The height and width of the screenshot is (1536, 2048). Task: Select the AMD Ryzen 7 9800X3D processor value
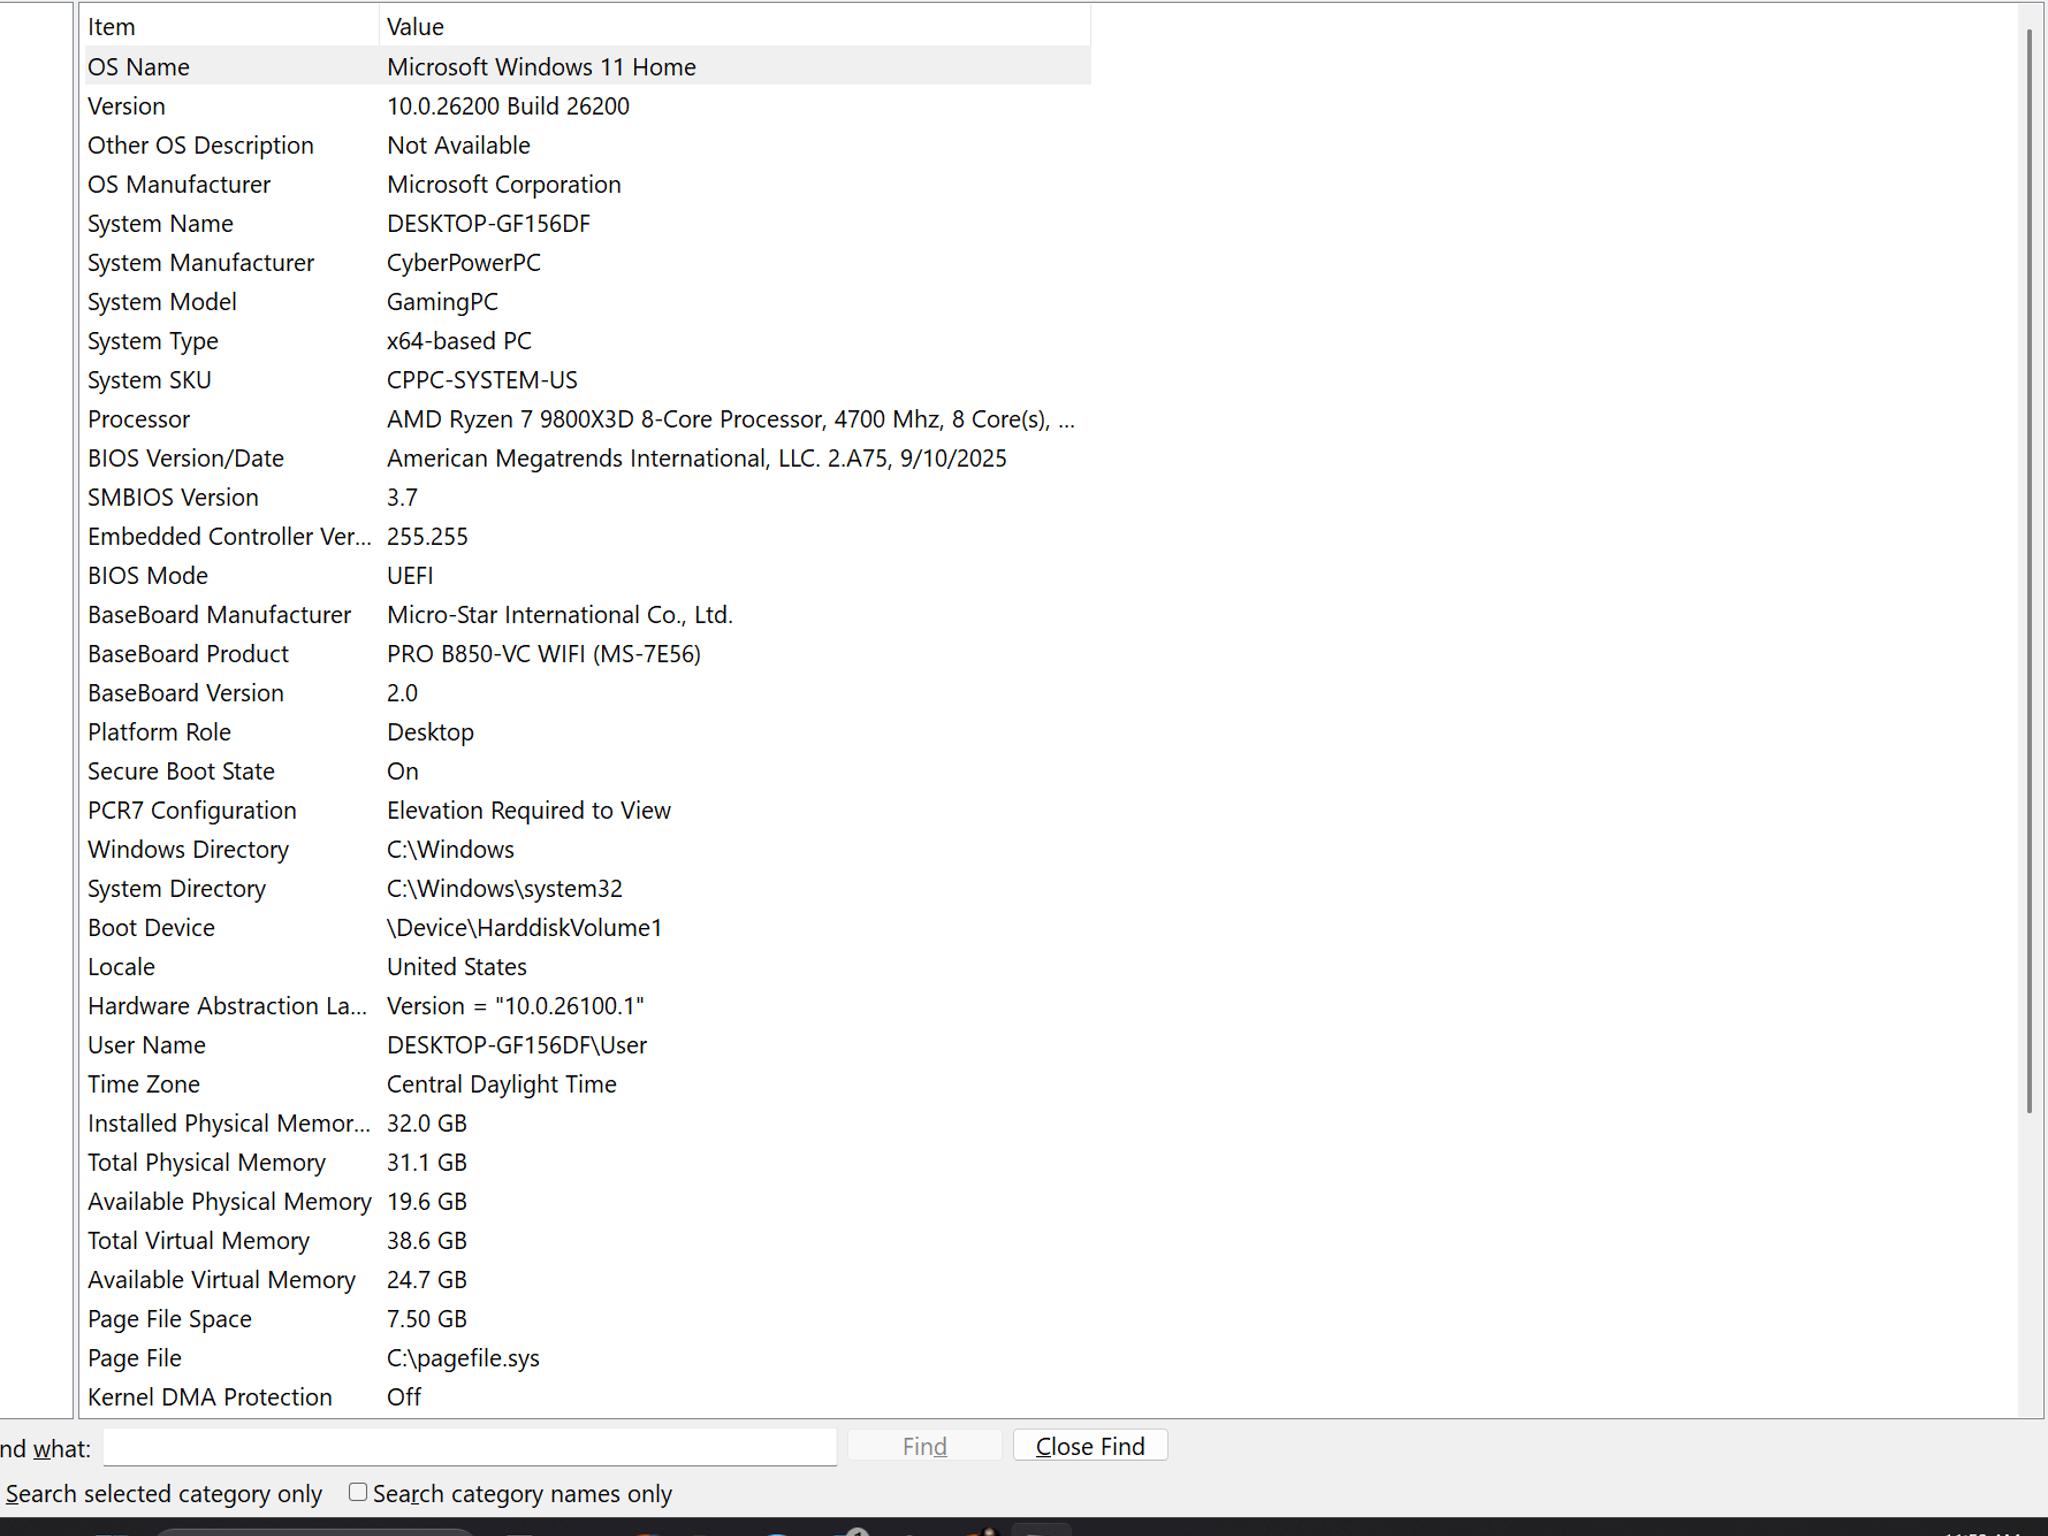coord(731,419)
